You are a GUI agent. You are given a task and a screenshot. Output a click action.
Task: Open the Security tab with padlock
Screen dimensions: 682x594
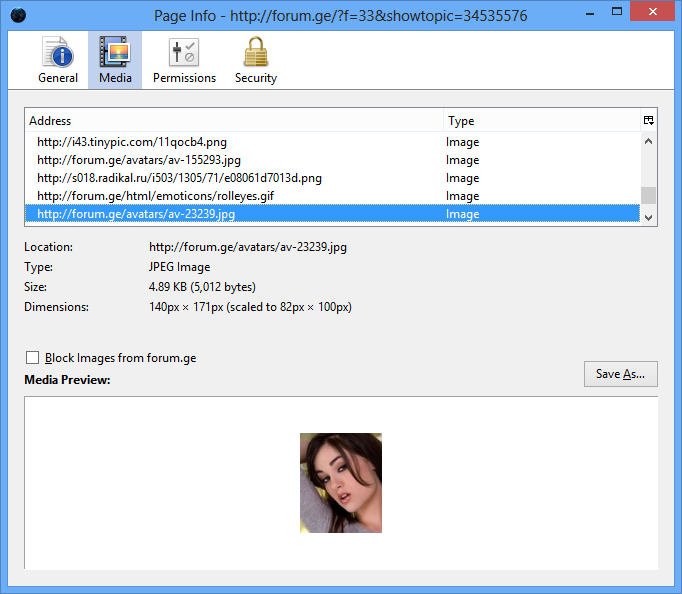click(256, 60)
